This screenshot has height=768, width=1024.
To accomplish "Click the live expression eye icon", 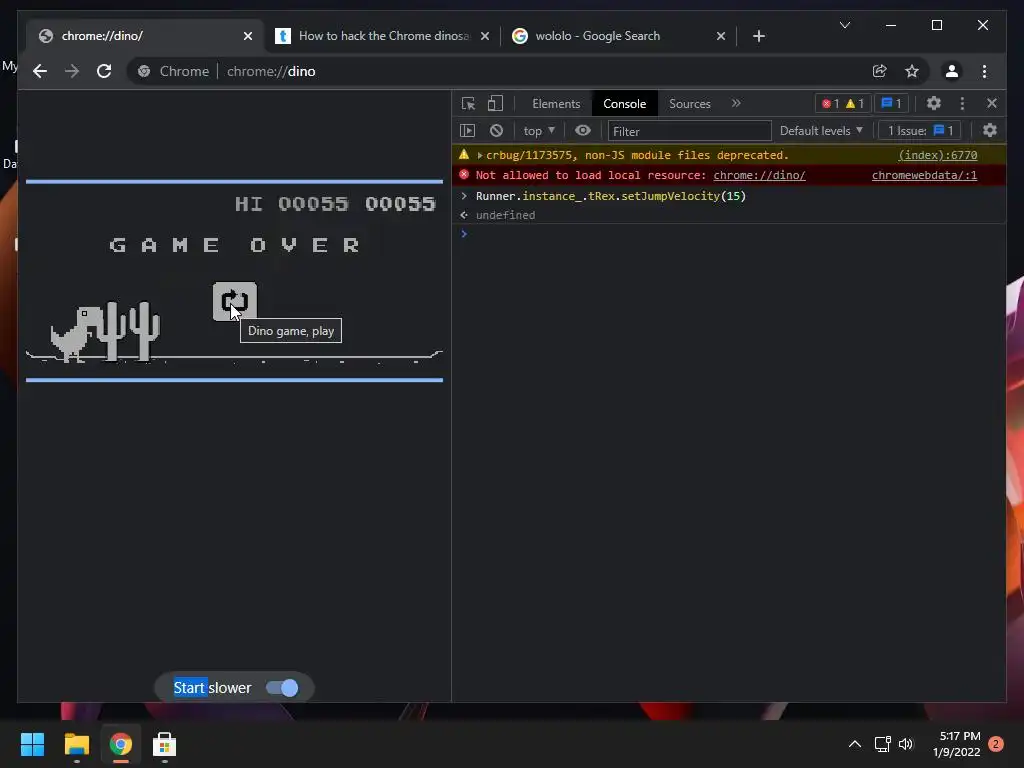I will pyautogui.click(x=583, y=131).
